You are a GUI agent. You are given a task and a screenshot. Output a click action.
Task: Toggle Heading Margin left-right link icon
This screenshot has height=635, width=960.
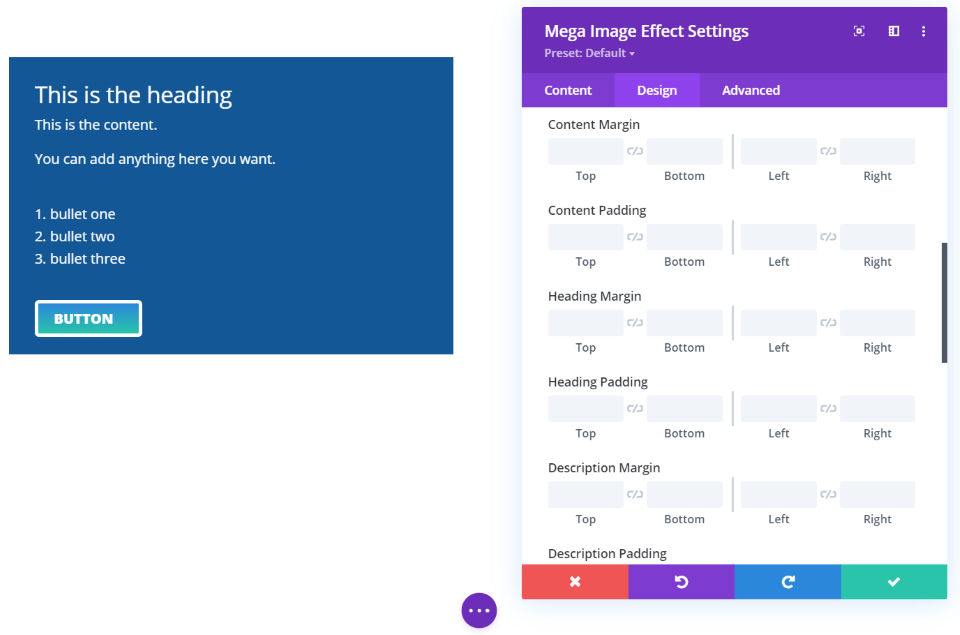click(x=828, y=324)
